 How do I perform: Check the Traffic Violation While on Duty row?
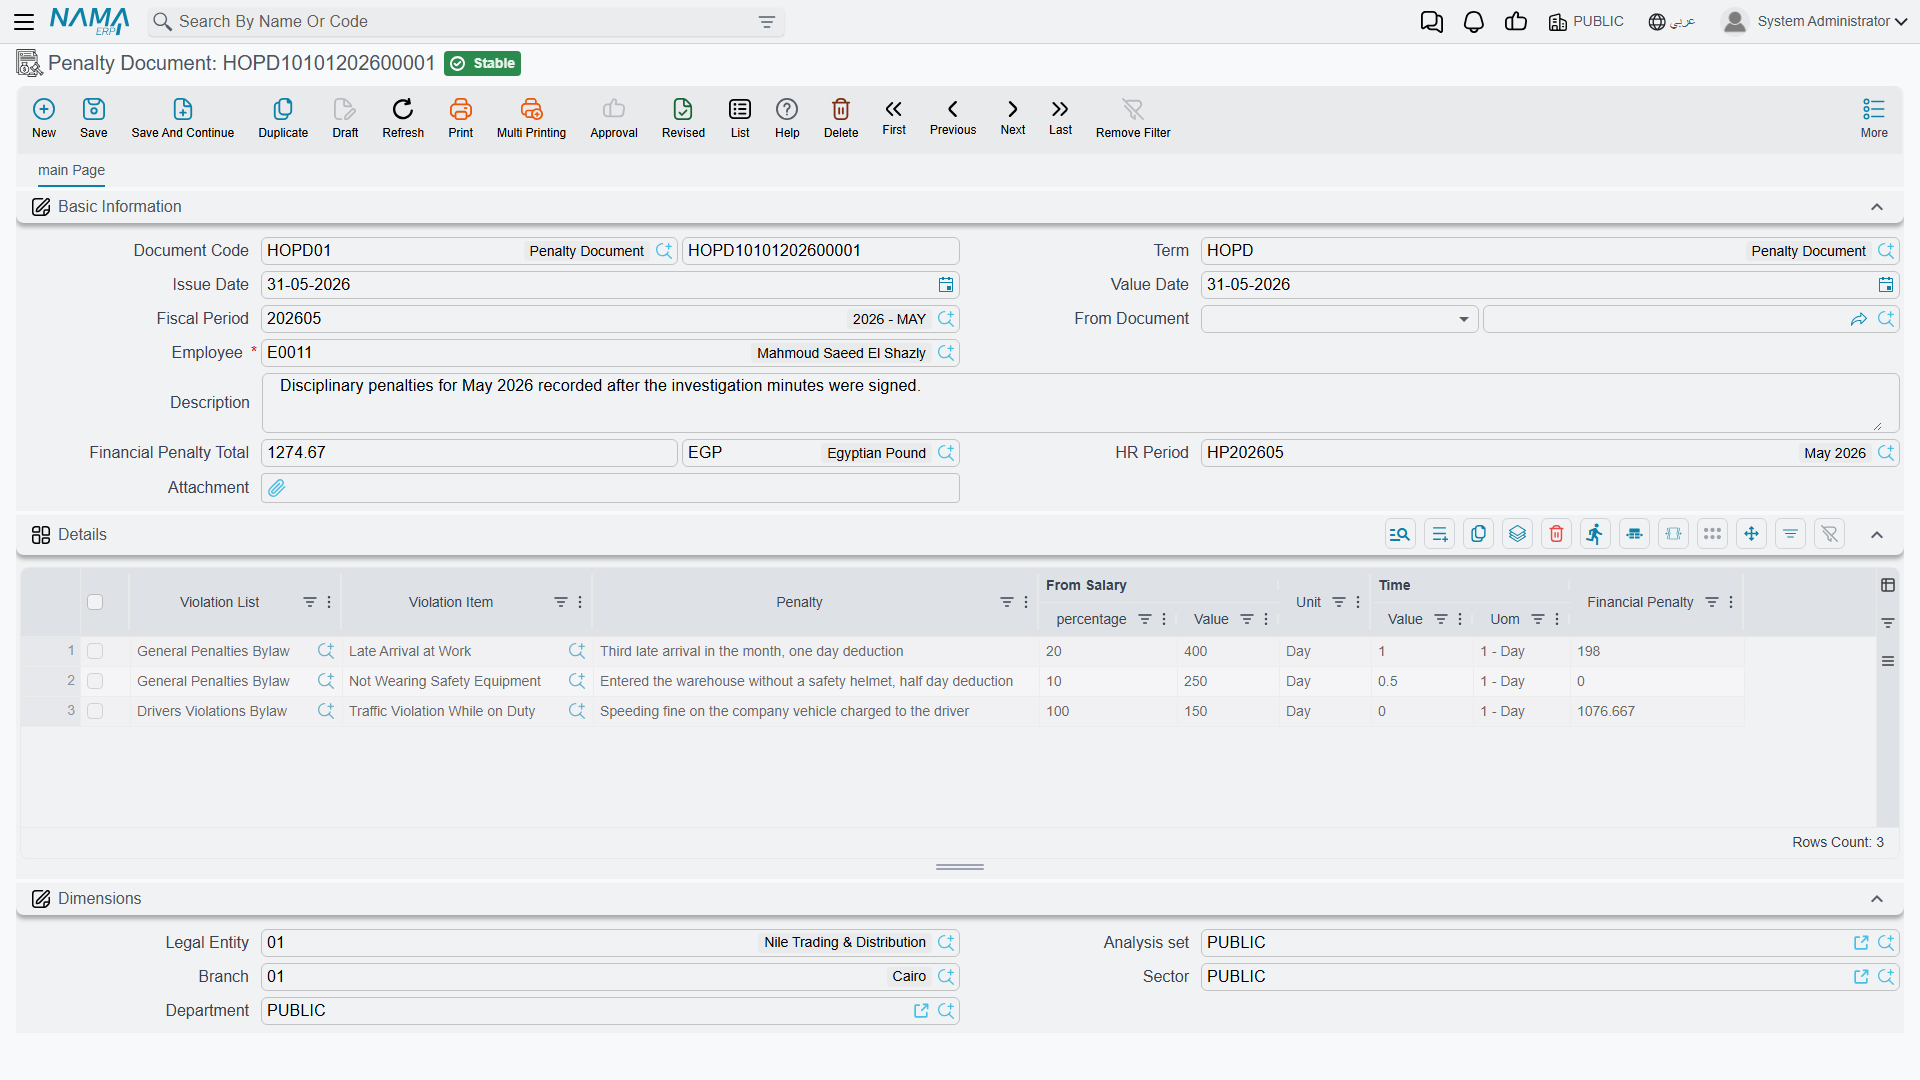[x=95, y=711]
